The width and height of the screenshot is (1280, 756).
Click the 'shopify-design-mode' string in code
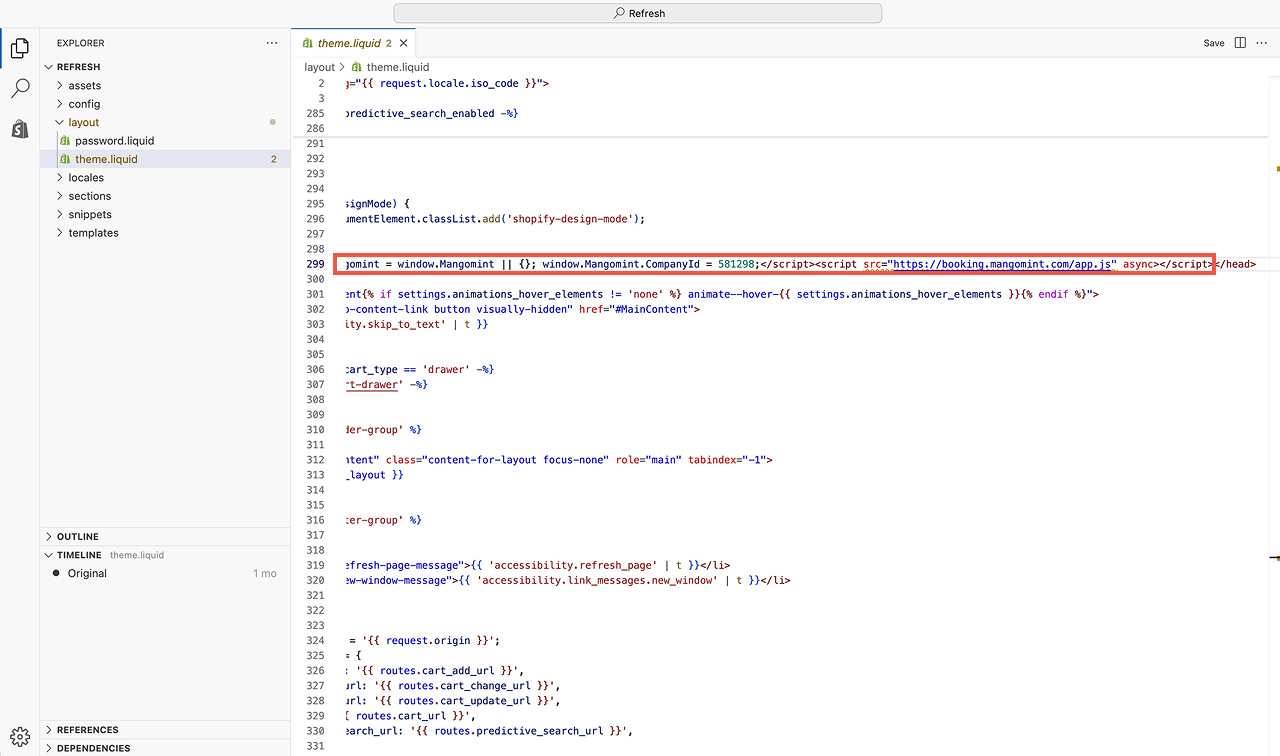572,218
